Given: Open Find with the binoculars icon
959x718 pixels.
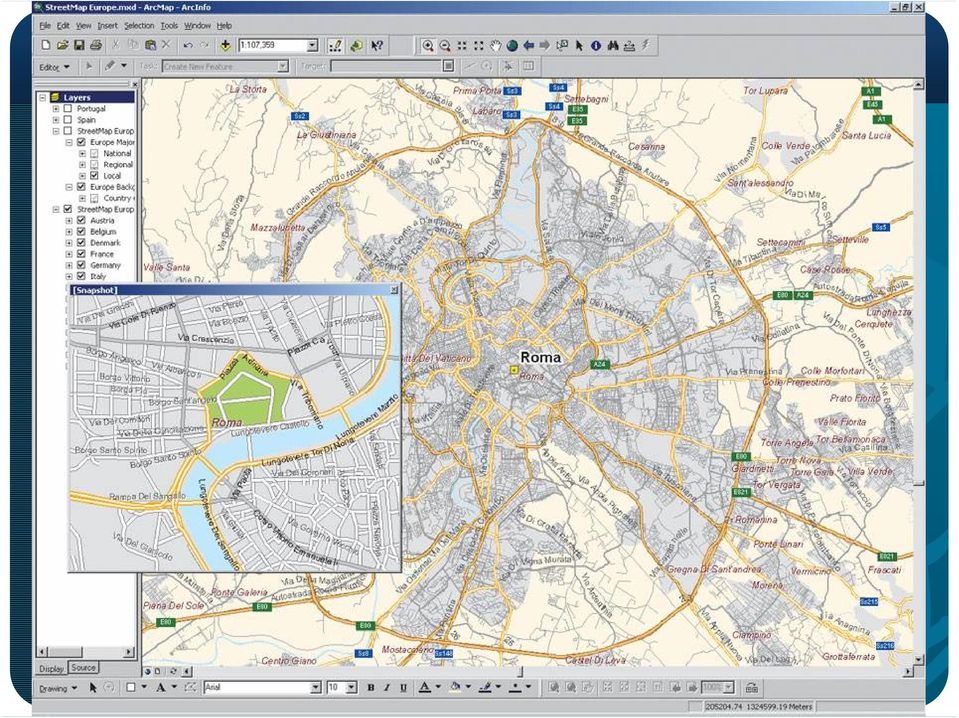Looking at the screenshot, I should click(612, 45).
